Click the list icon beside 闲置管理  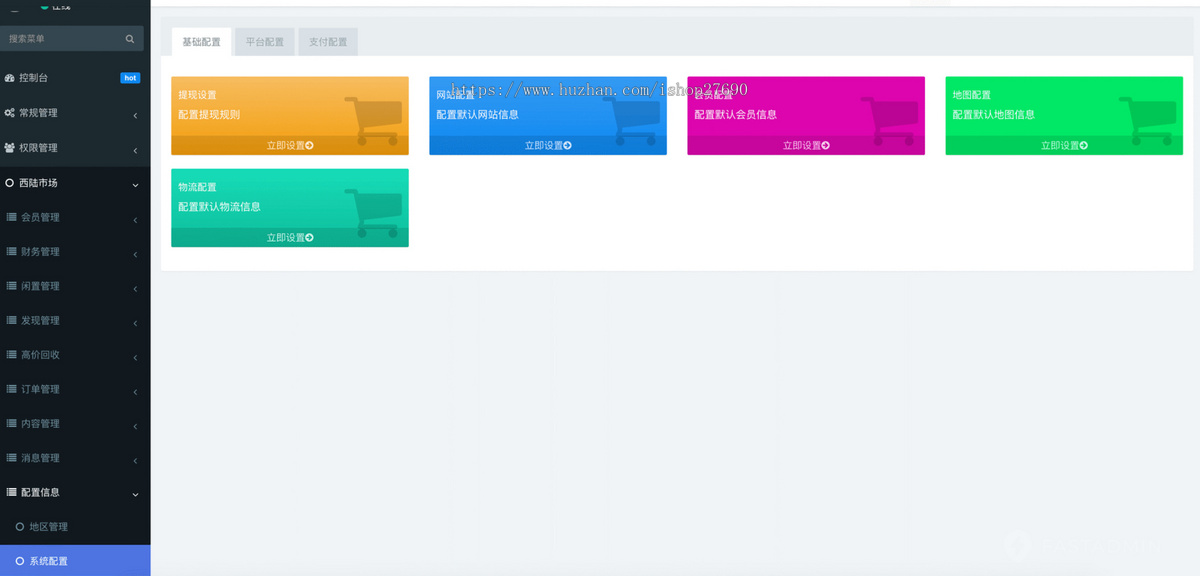11,286
